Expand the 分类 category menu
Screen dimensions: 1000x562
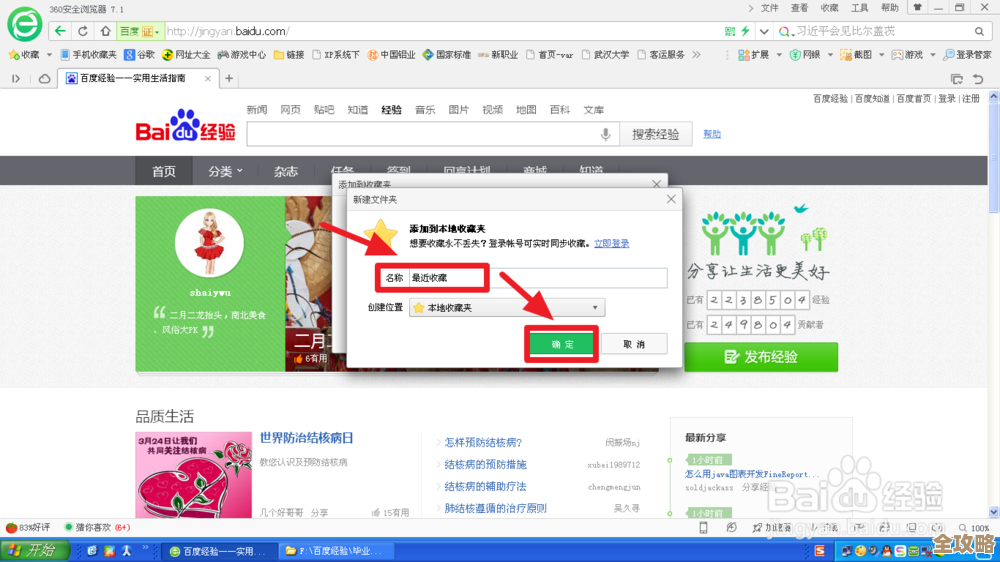click(x=225, y=171)
